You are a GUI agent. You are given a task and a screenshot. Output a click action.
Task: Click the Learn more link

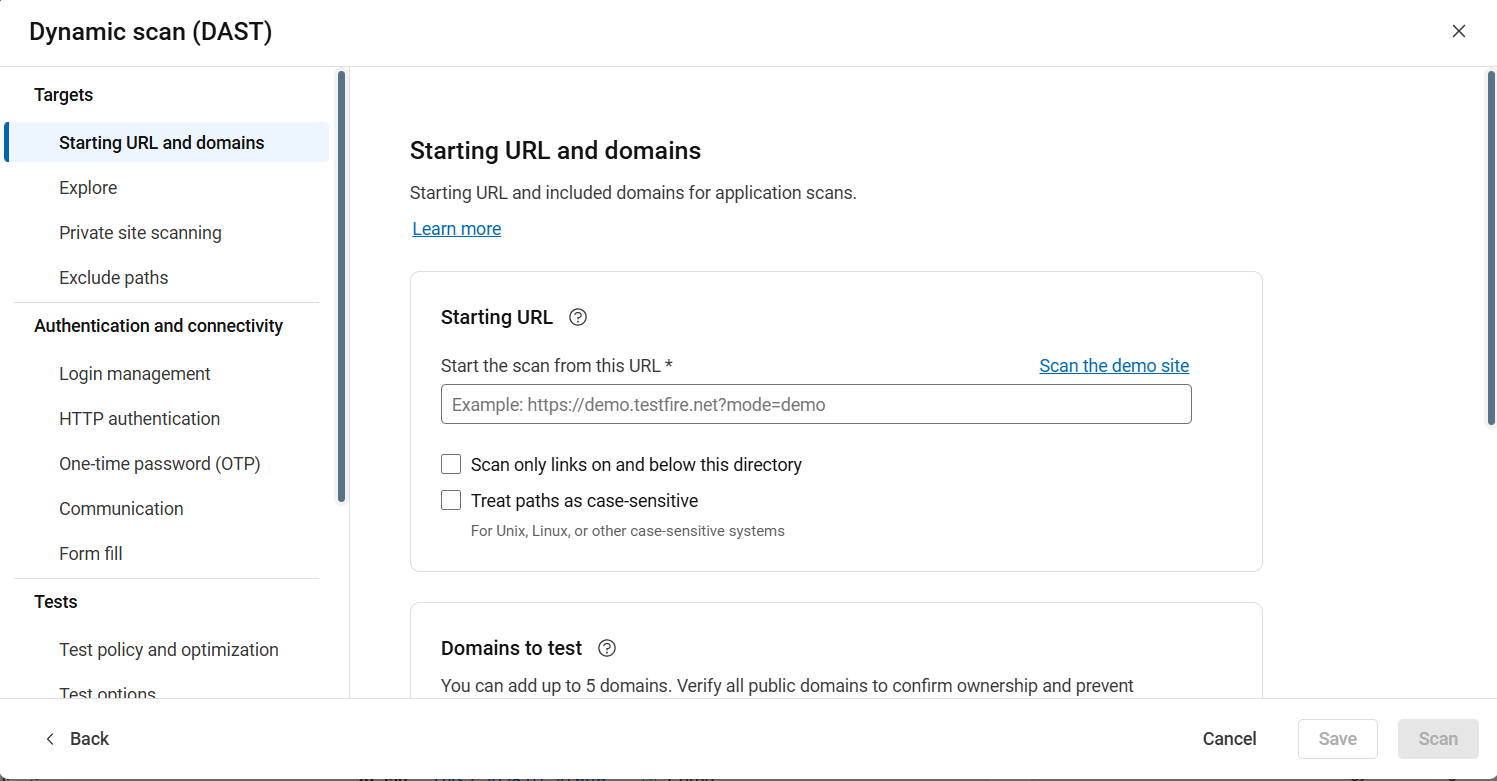457,229
